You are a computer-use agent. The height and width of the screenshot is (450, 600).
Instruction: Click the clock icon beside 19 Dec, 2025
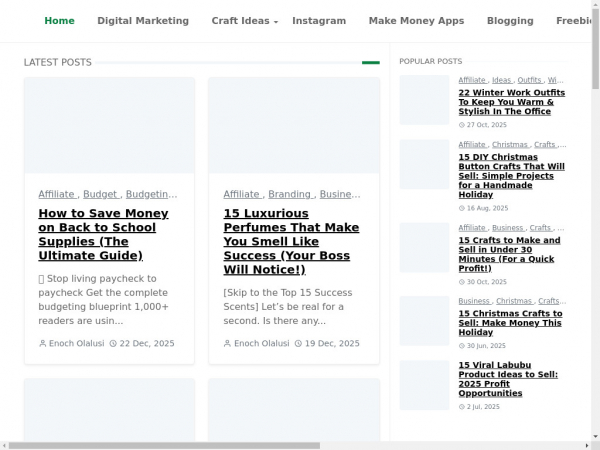[x=298, y=343]
